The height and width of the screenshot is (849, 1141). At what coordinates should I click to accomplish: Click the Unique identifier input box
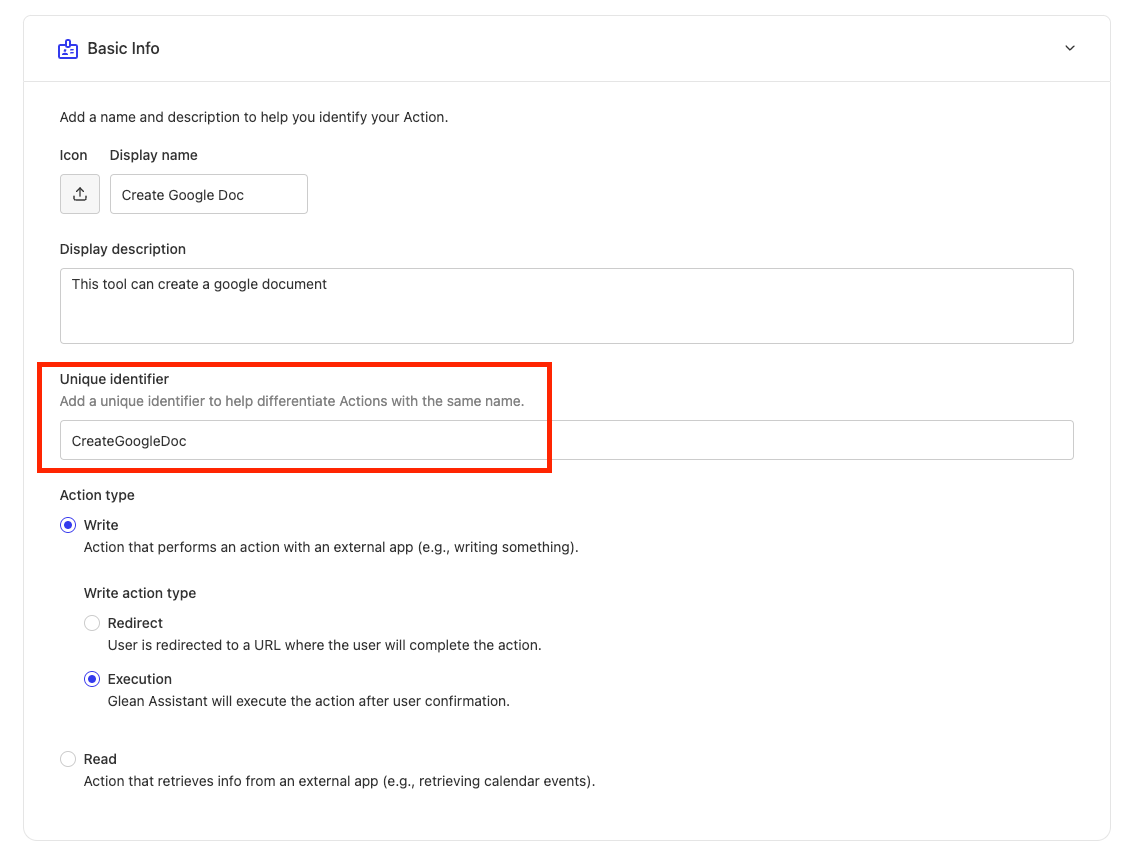[566, 440]
